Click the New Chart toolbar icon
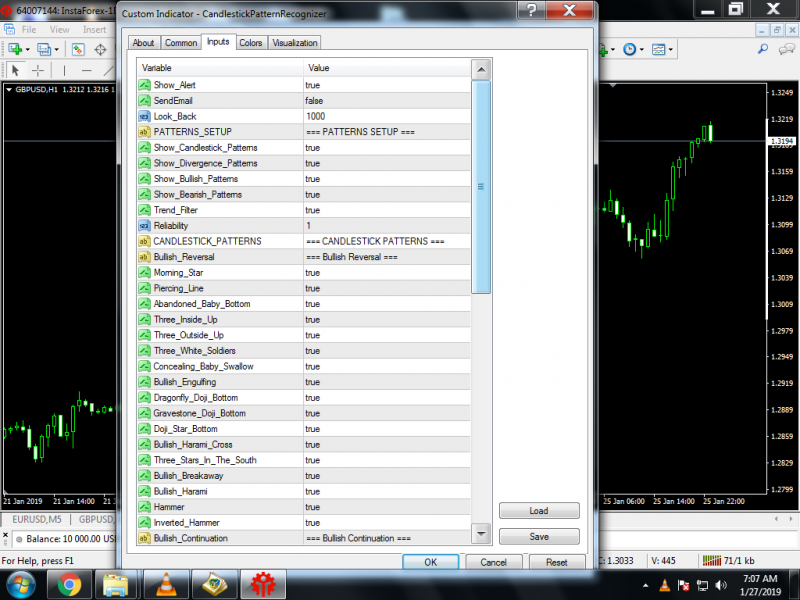The width and height of the screenshot is (800, 600). tap(15, 49)
